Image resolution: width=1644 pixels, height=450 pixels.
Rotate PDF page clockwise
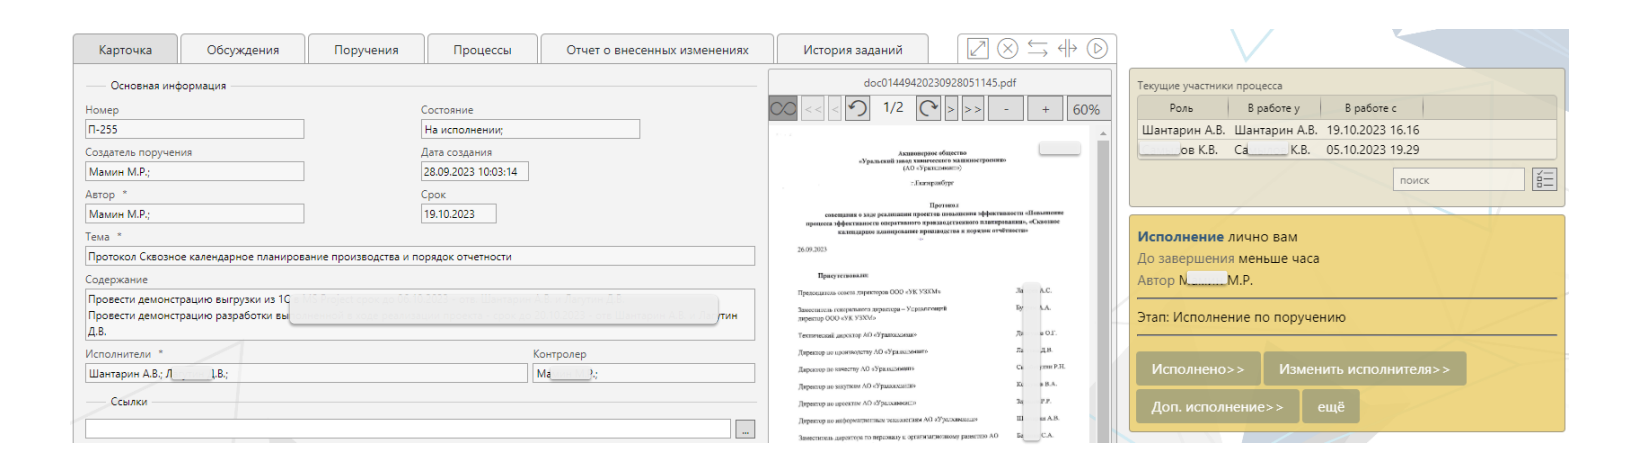pyautogui.click(x=929, y=109)
